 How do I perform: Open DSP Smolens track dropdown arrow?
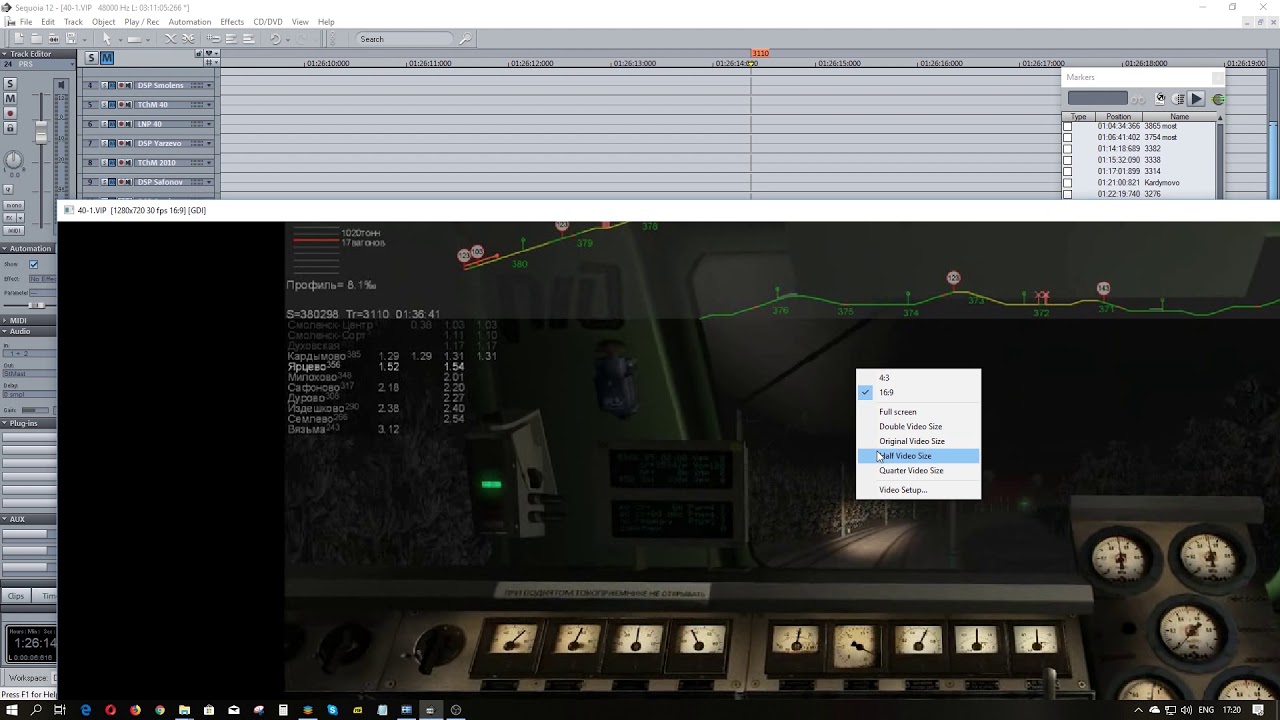(209, 85)
